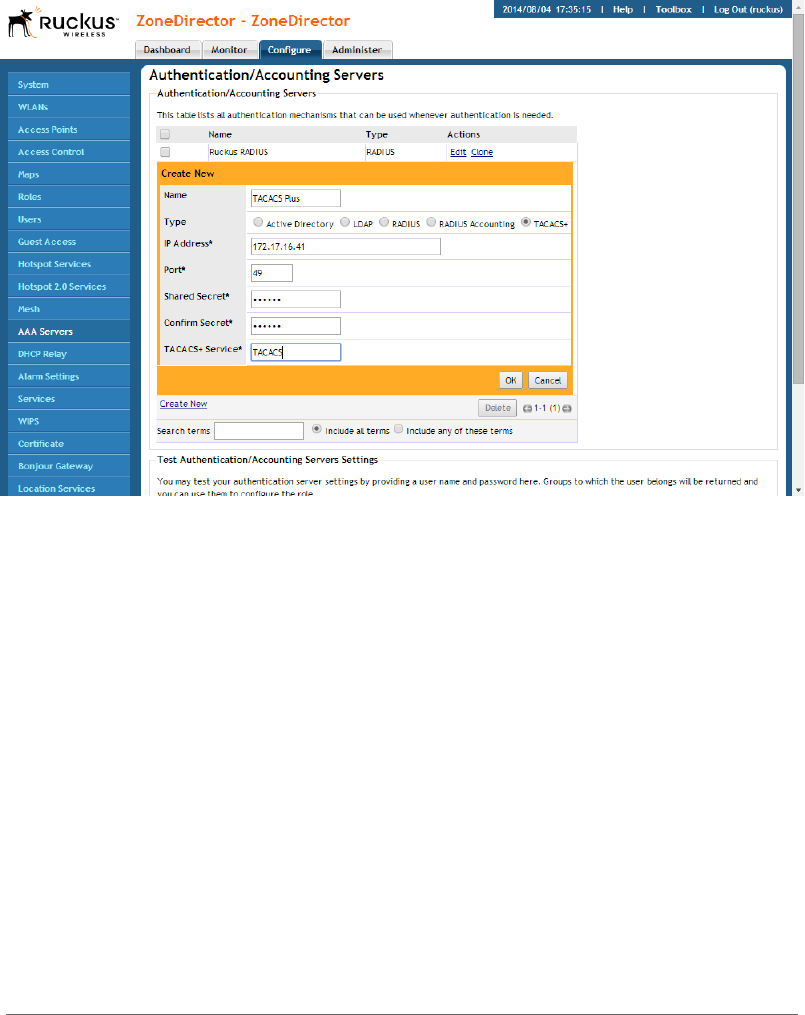Tick the select-all checkbox in table header
805x1015 pixels.
pos(165,134)
